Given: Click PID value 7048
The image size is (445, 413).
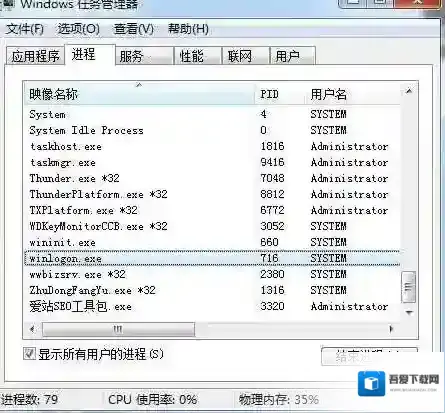Looking at the screenshot, I should pyautogui.click(x=272, y=178).
